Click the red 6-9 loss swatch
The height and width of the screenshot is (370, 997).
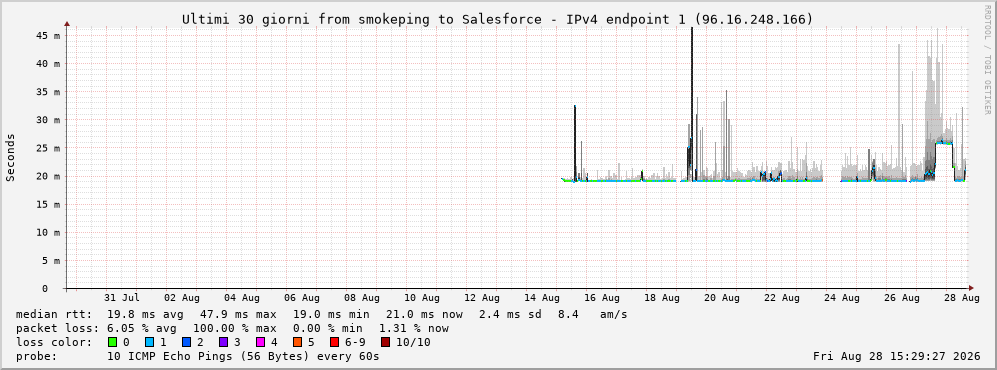click(x=334, y=343)
